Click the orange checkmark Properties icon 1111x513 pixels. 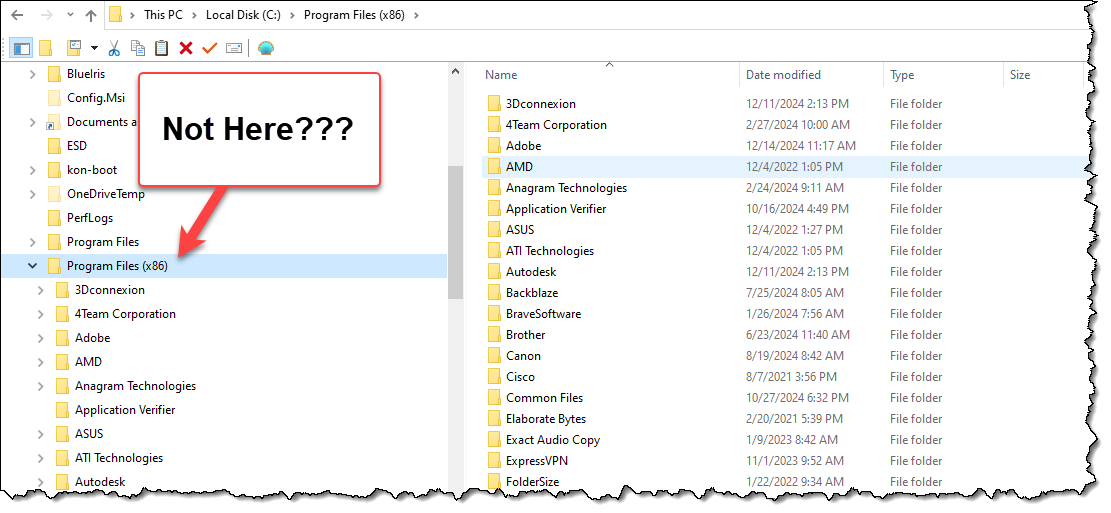coord(209,48)
